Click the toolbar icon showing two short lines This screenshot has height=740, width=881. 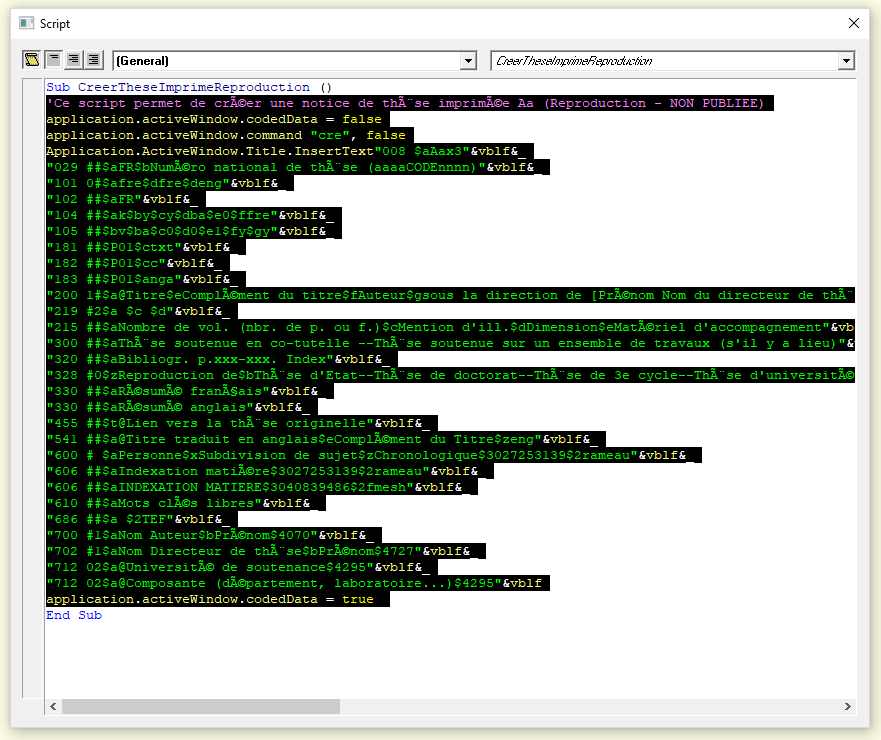point(53,60)
